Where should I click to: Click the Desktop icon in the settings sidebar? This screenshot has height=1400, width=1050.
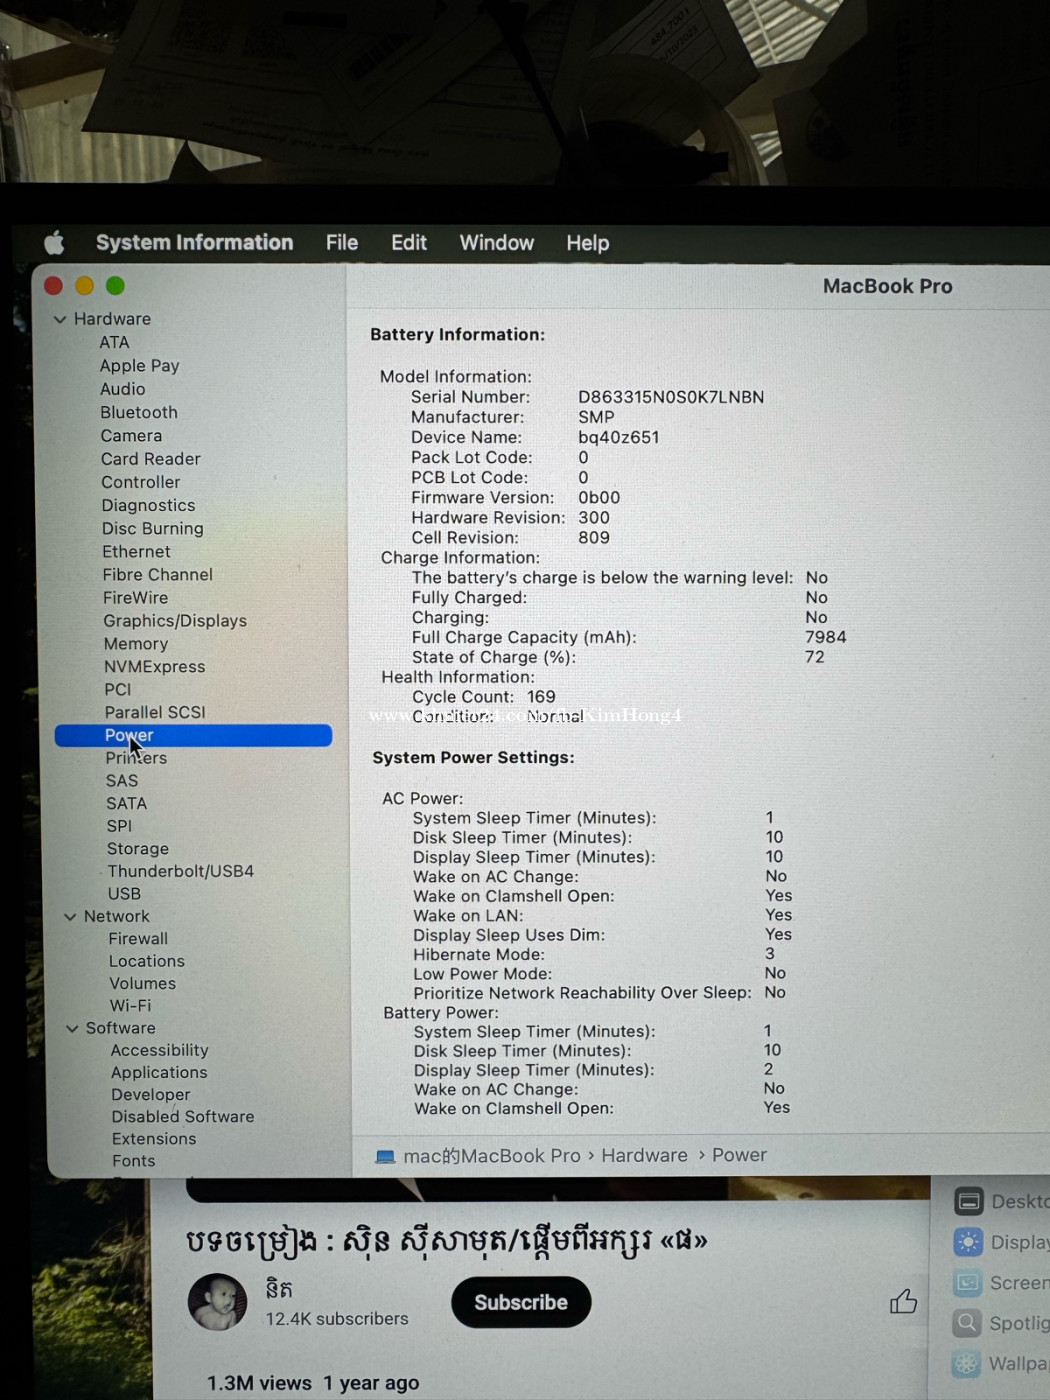pyautogui.click(x=968, y=1201)
